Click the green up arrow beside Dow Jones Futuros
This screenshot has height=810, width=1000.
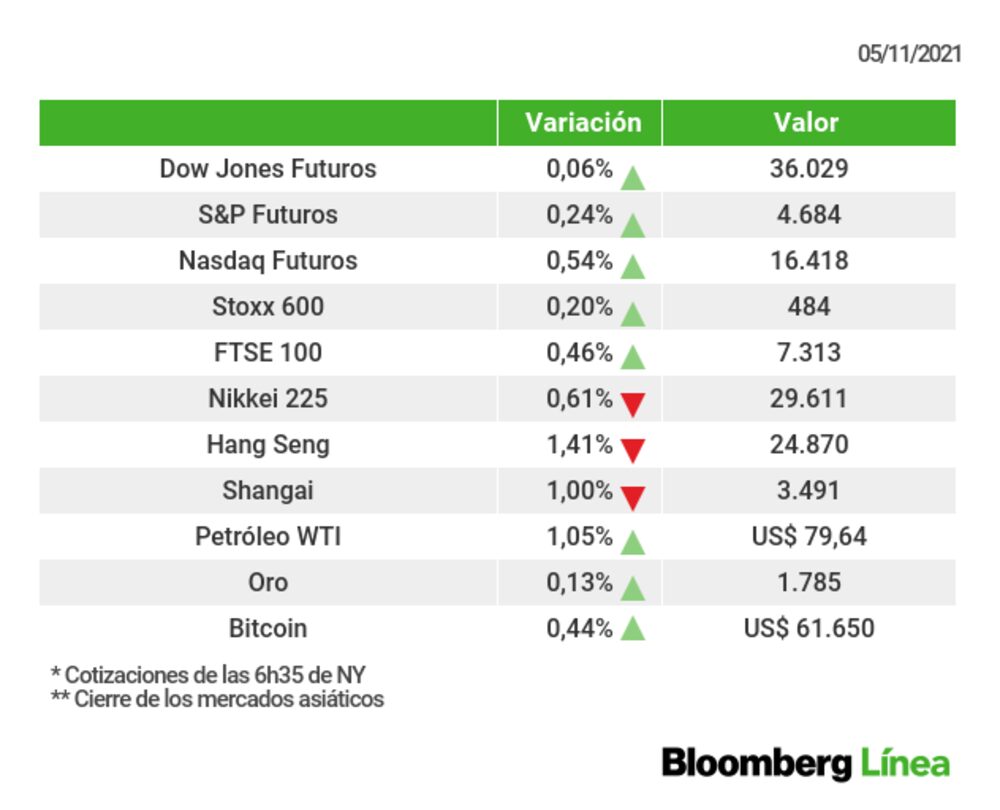pyautogui.click(x=632, y=179)
